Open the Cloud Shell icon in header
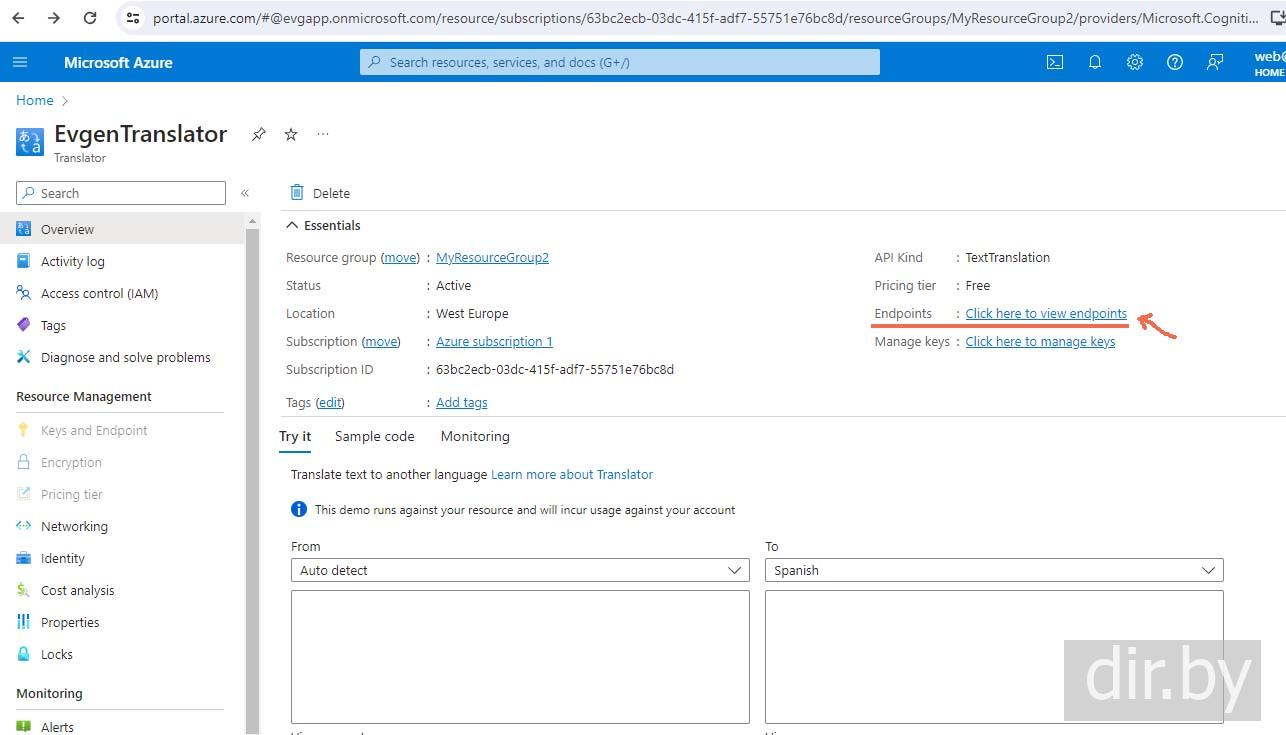1286x735 pixels. pos(1055,62)
